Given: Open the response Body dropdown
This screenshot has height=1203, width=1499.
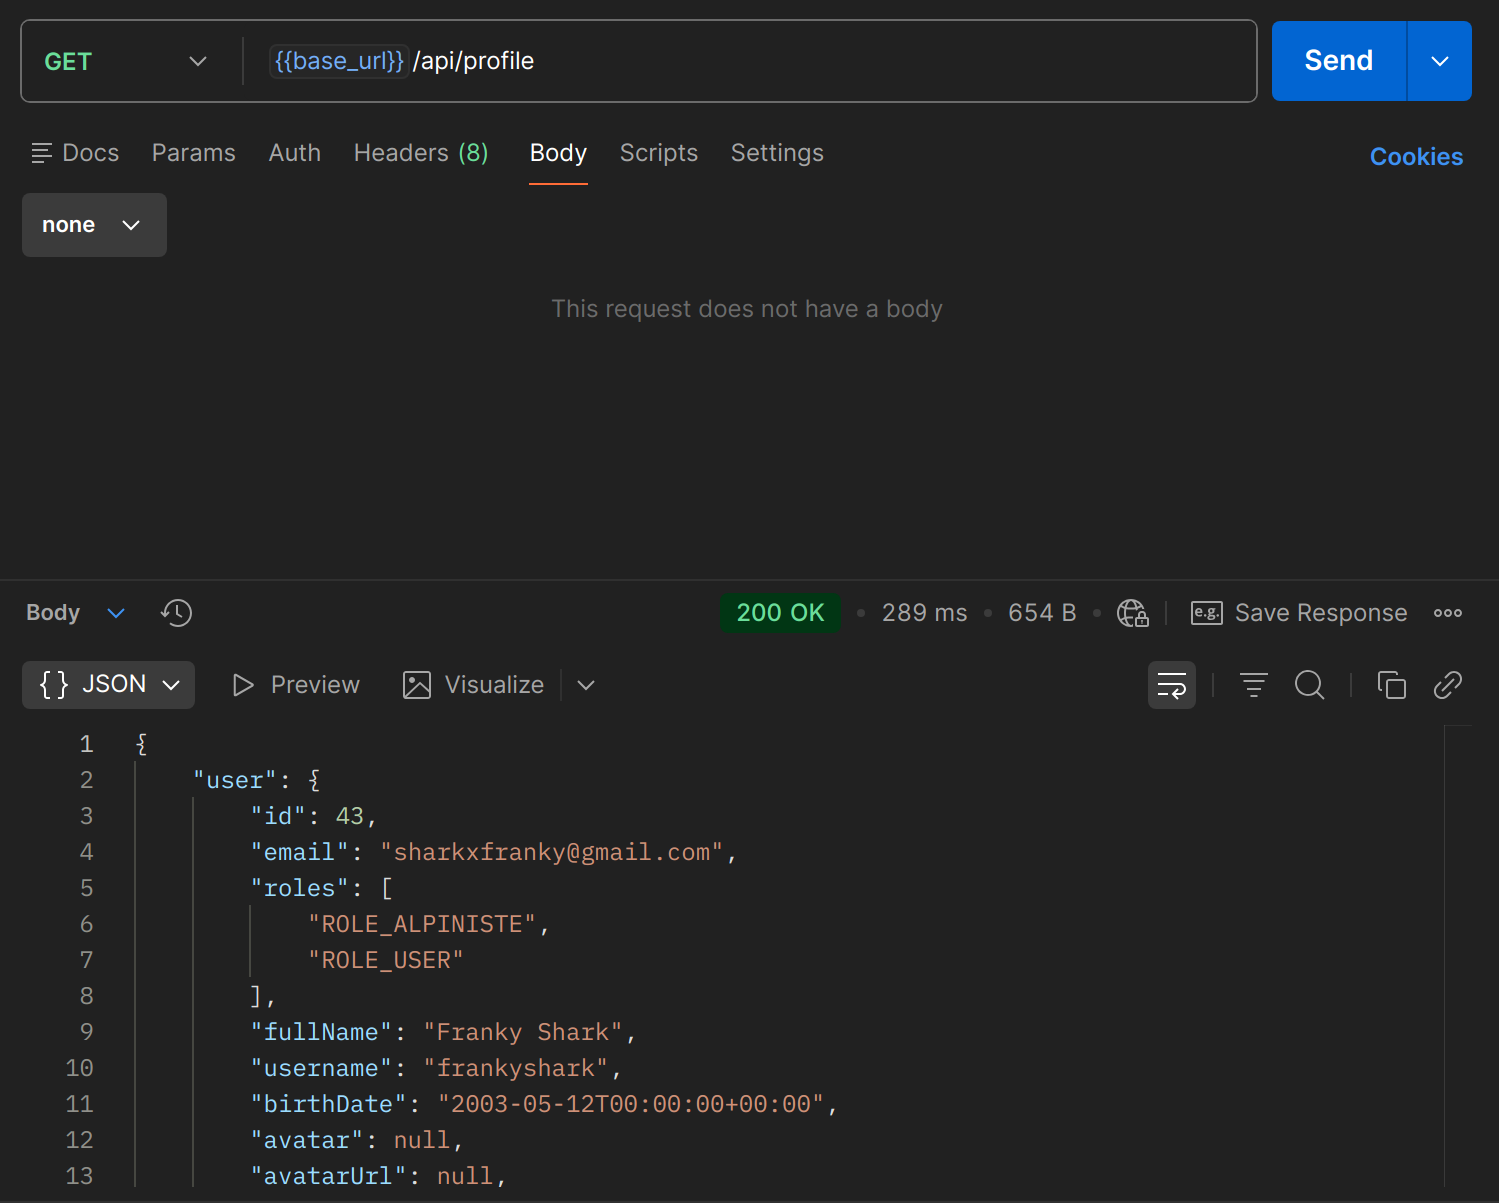Looking at the screenshot, I should pyautogui.click(x=75, y=613).
